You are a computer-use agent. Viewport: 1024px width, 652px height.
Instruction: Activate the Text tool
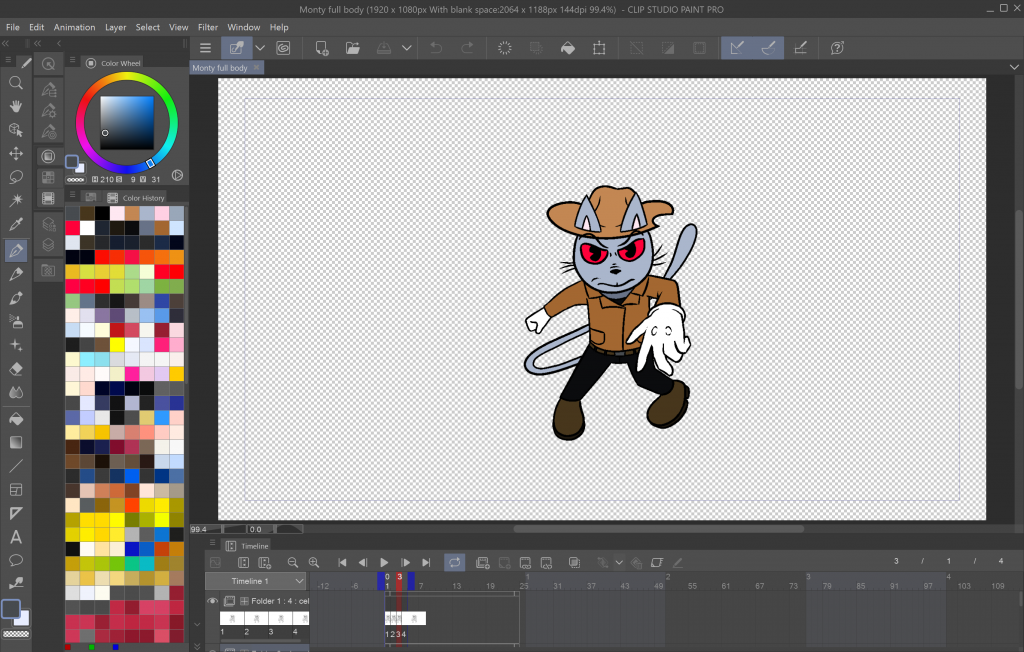coord(16,537)
